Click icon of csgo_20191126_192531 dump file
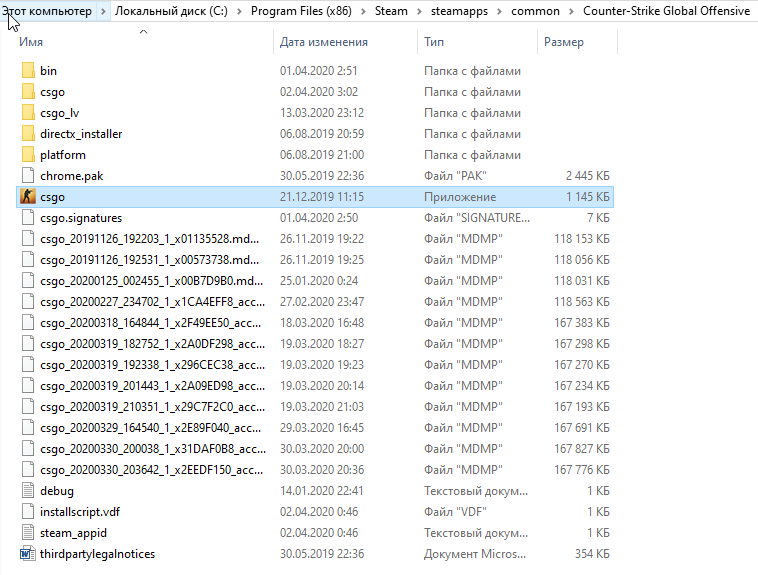Screen dimensions: 758x575 (x=28, y=260)
